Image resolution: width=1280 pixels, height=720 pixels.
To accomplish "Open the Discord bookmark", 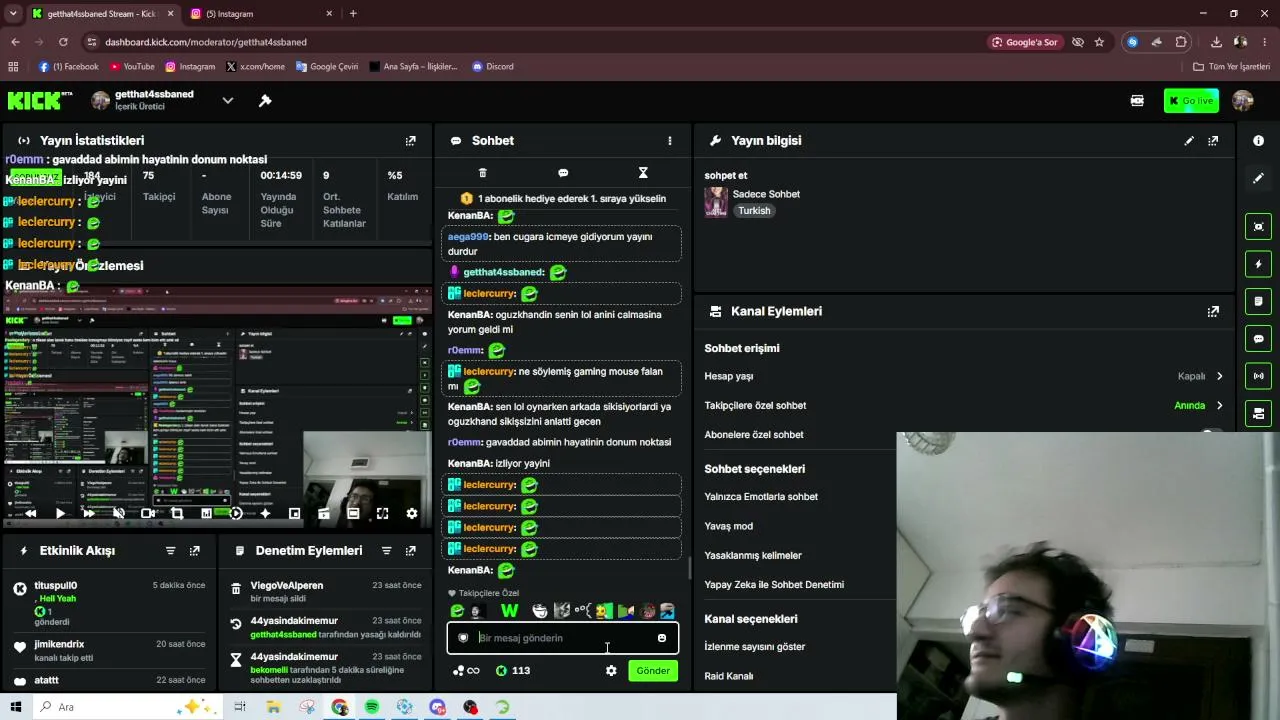I will [493, 67].
